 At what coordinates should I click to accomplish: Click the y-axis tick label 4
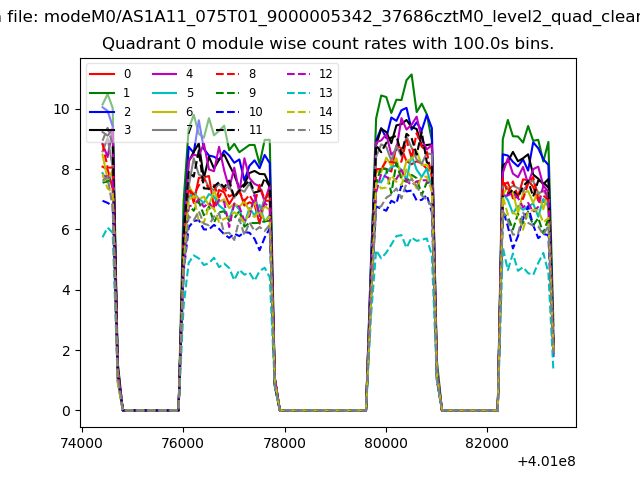[65, 290]
